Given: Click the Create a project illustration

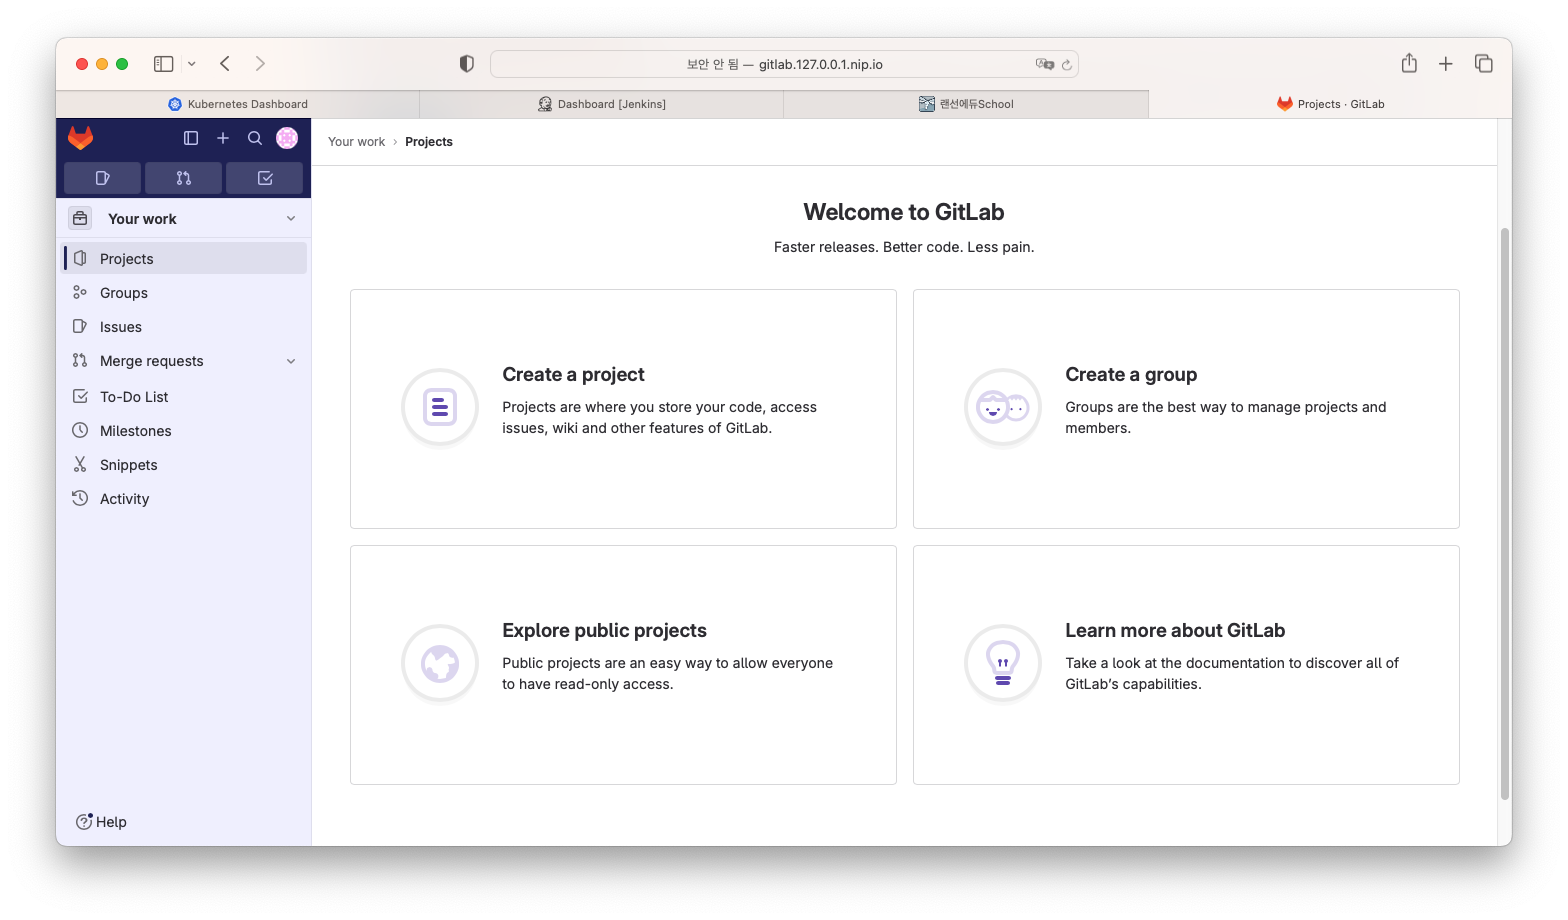Looking at the screenshot, I should 440,407.
